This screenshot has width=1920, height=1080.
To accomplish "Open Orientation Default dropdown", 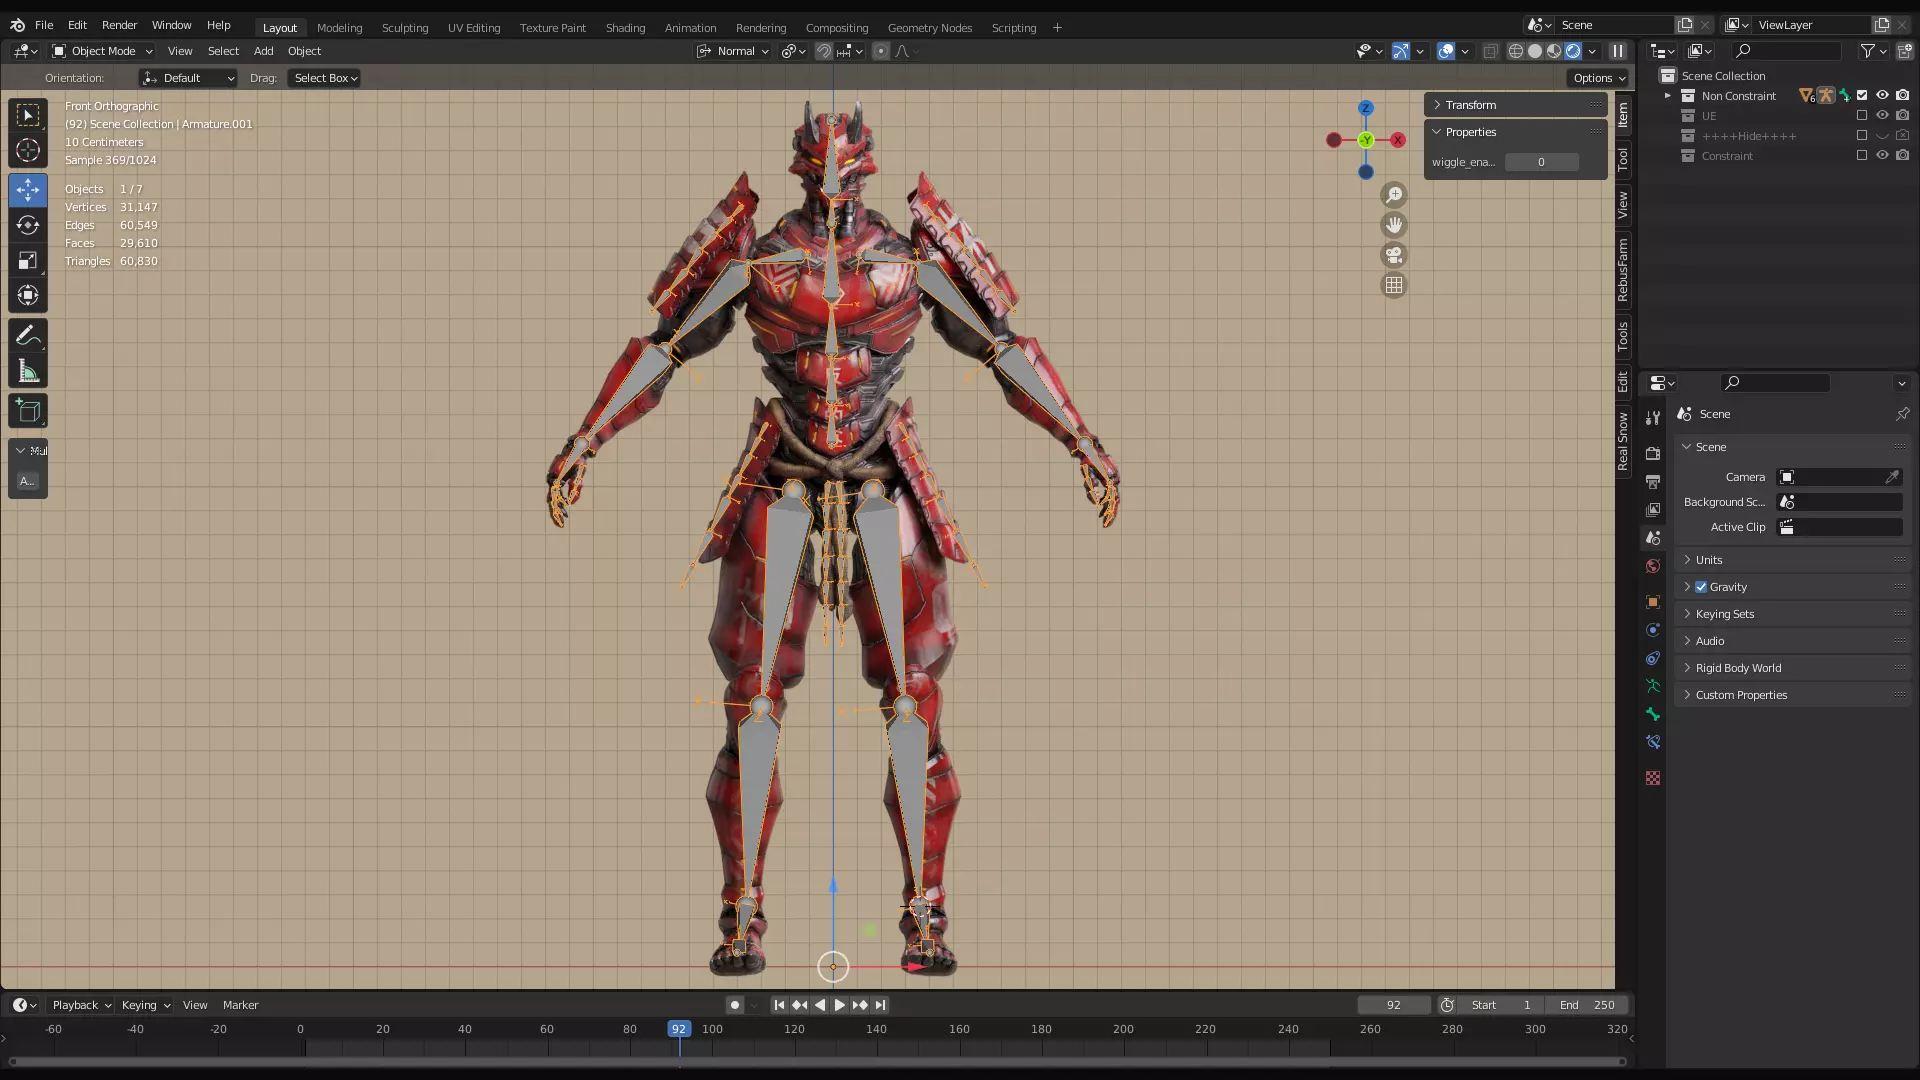I will click(x=188, y=78).
